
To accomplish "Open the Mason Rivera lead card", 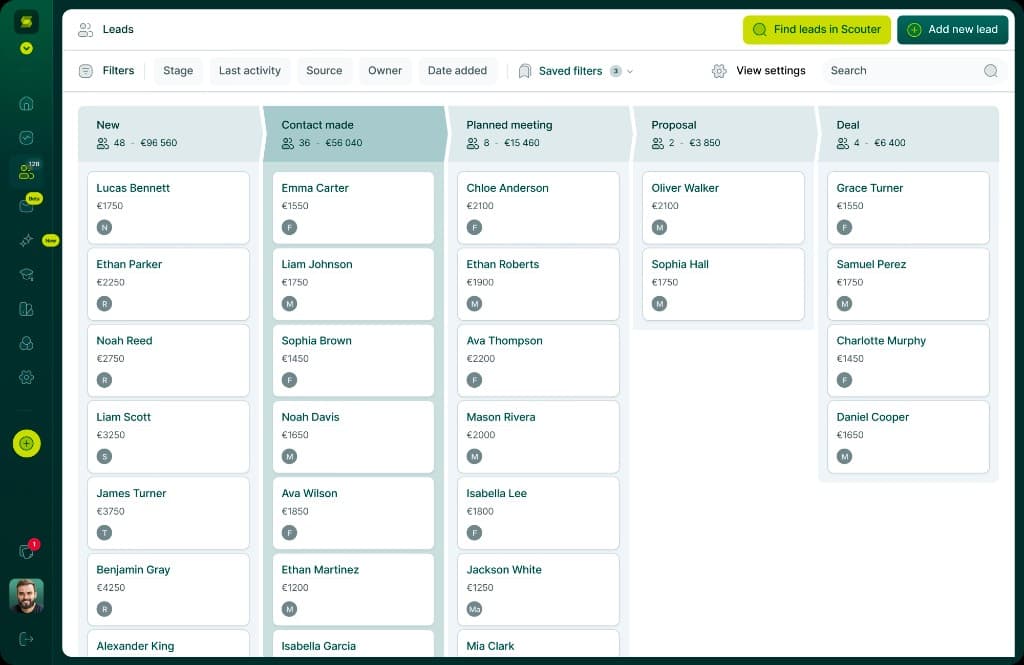I will (538, 437).
